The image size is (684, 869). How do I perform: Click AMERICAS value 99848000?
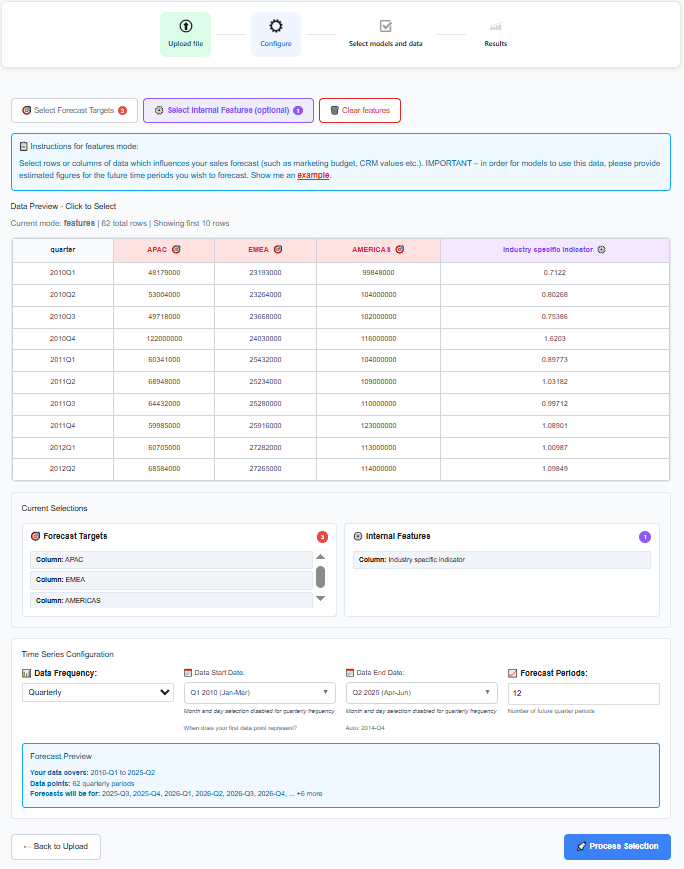(x=379, y=273)
